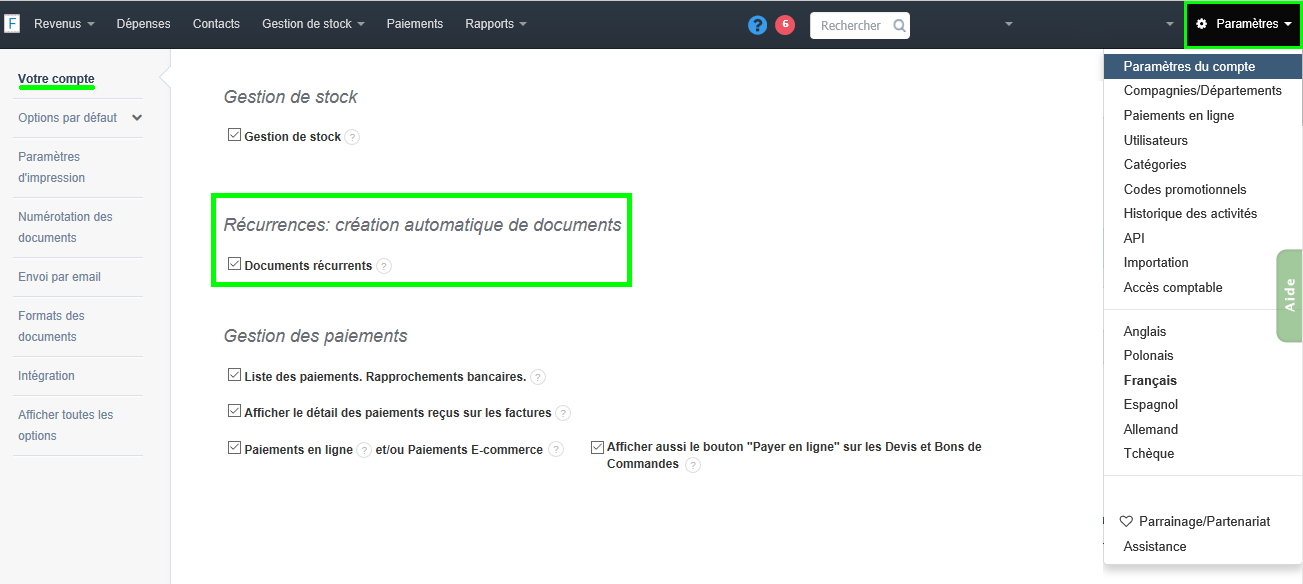Image resolution: width=1303 pixels, height=584 pixels.
Task: Toggle the Afficher le détail des paiements reçus checkbox
Action: 234,411
